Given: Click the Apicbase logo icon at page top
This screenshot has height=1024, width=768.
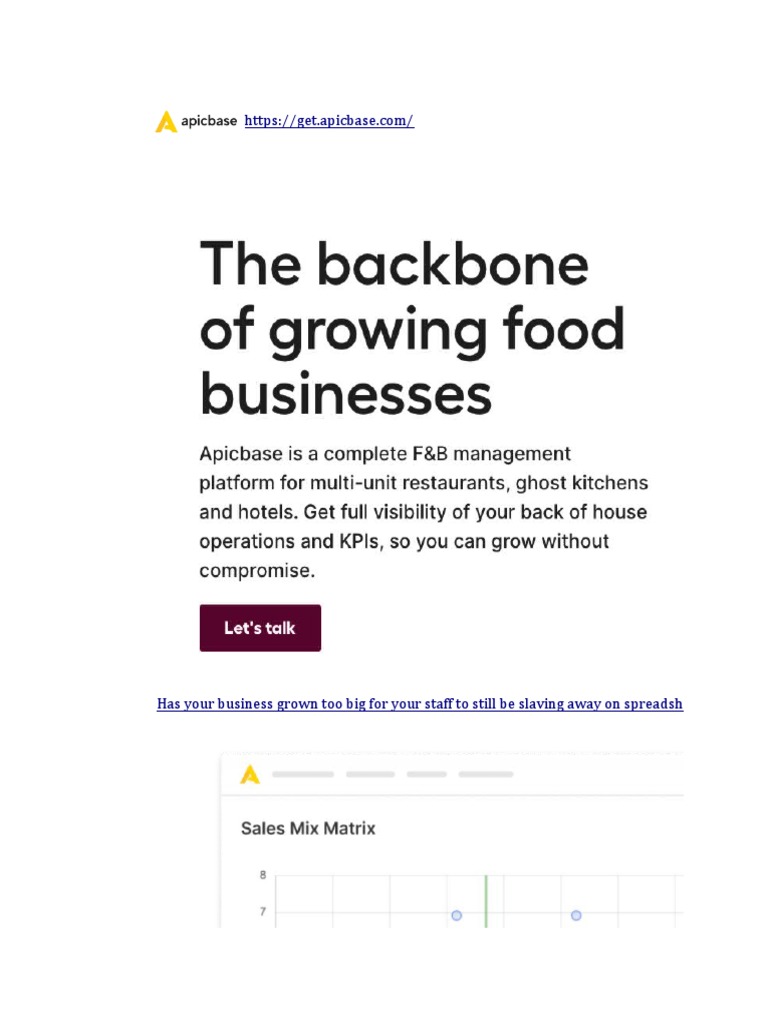Looking at the screenshot, I should [x=166, y=122].
